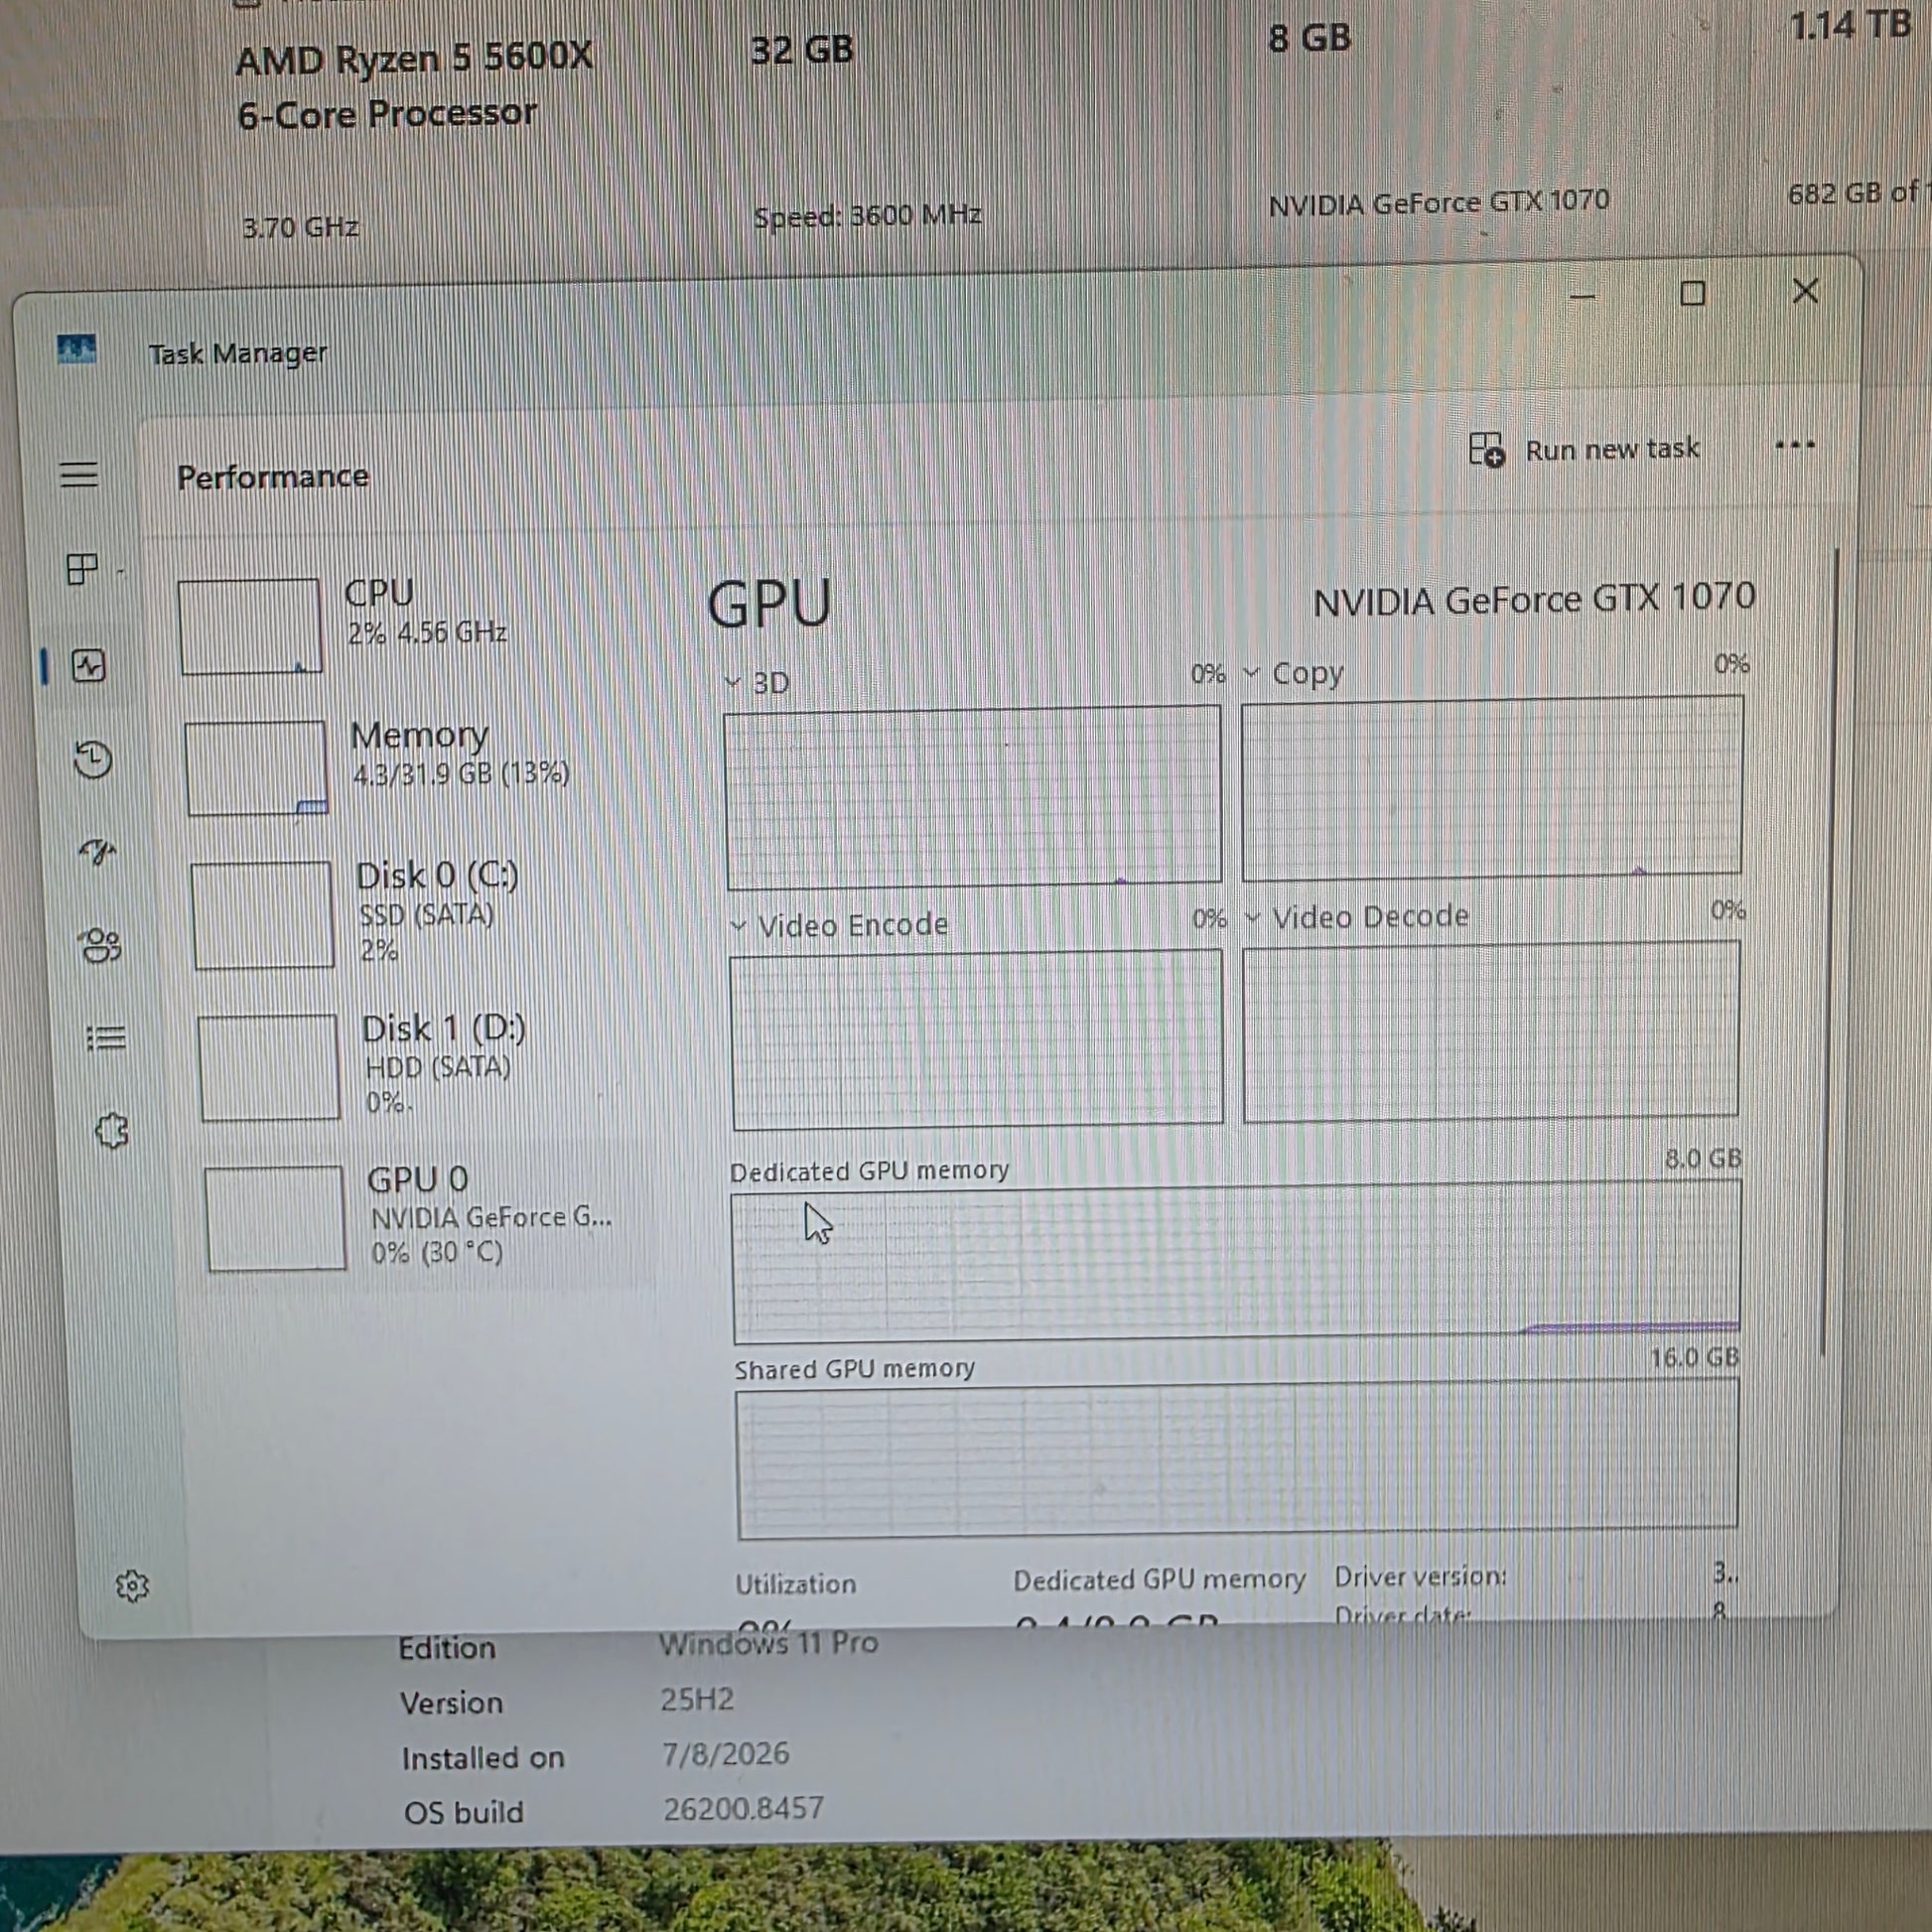
Task: Click "Windows 11 Pro" edition value
Action: (768, 1643)
